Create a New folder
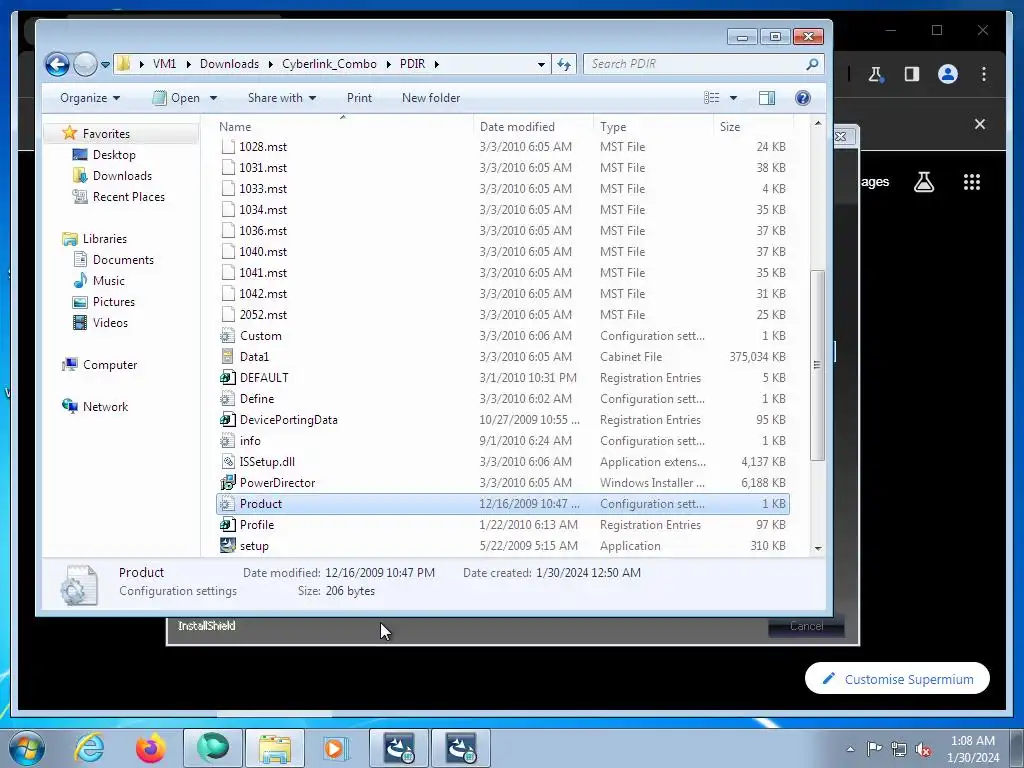 [x=431, y=98]
